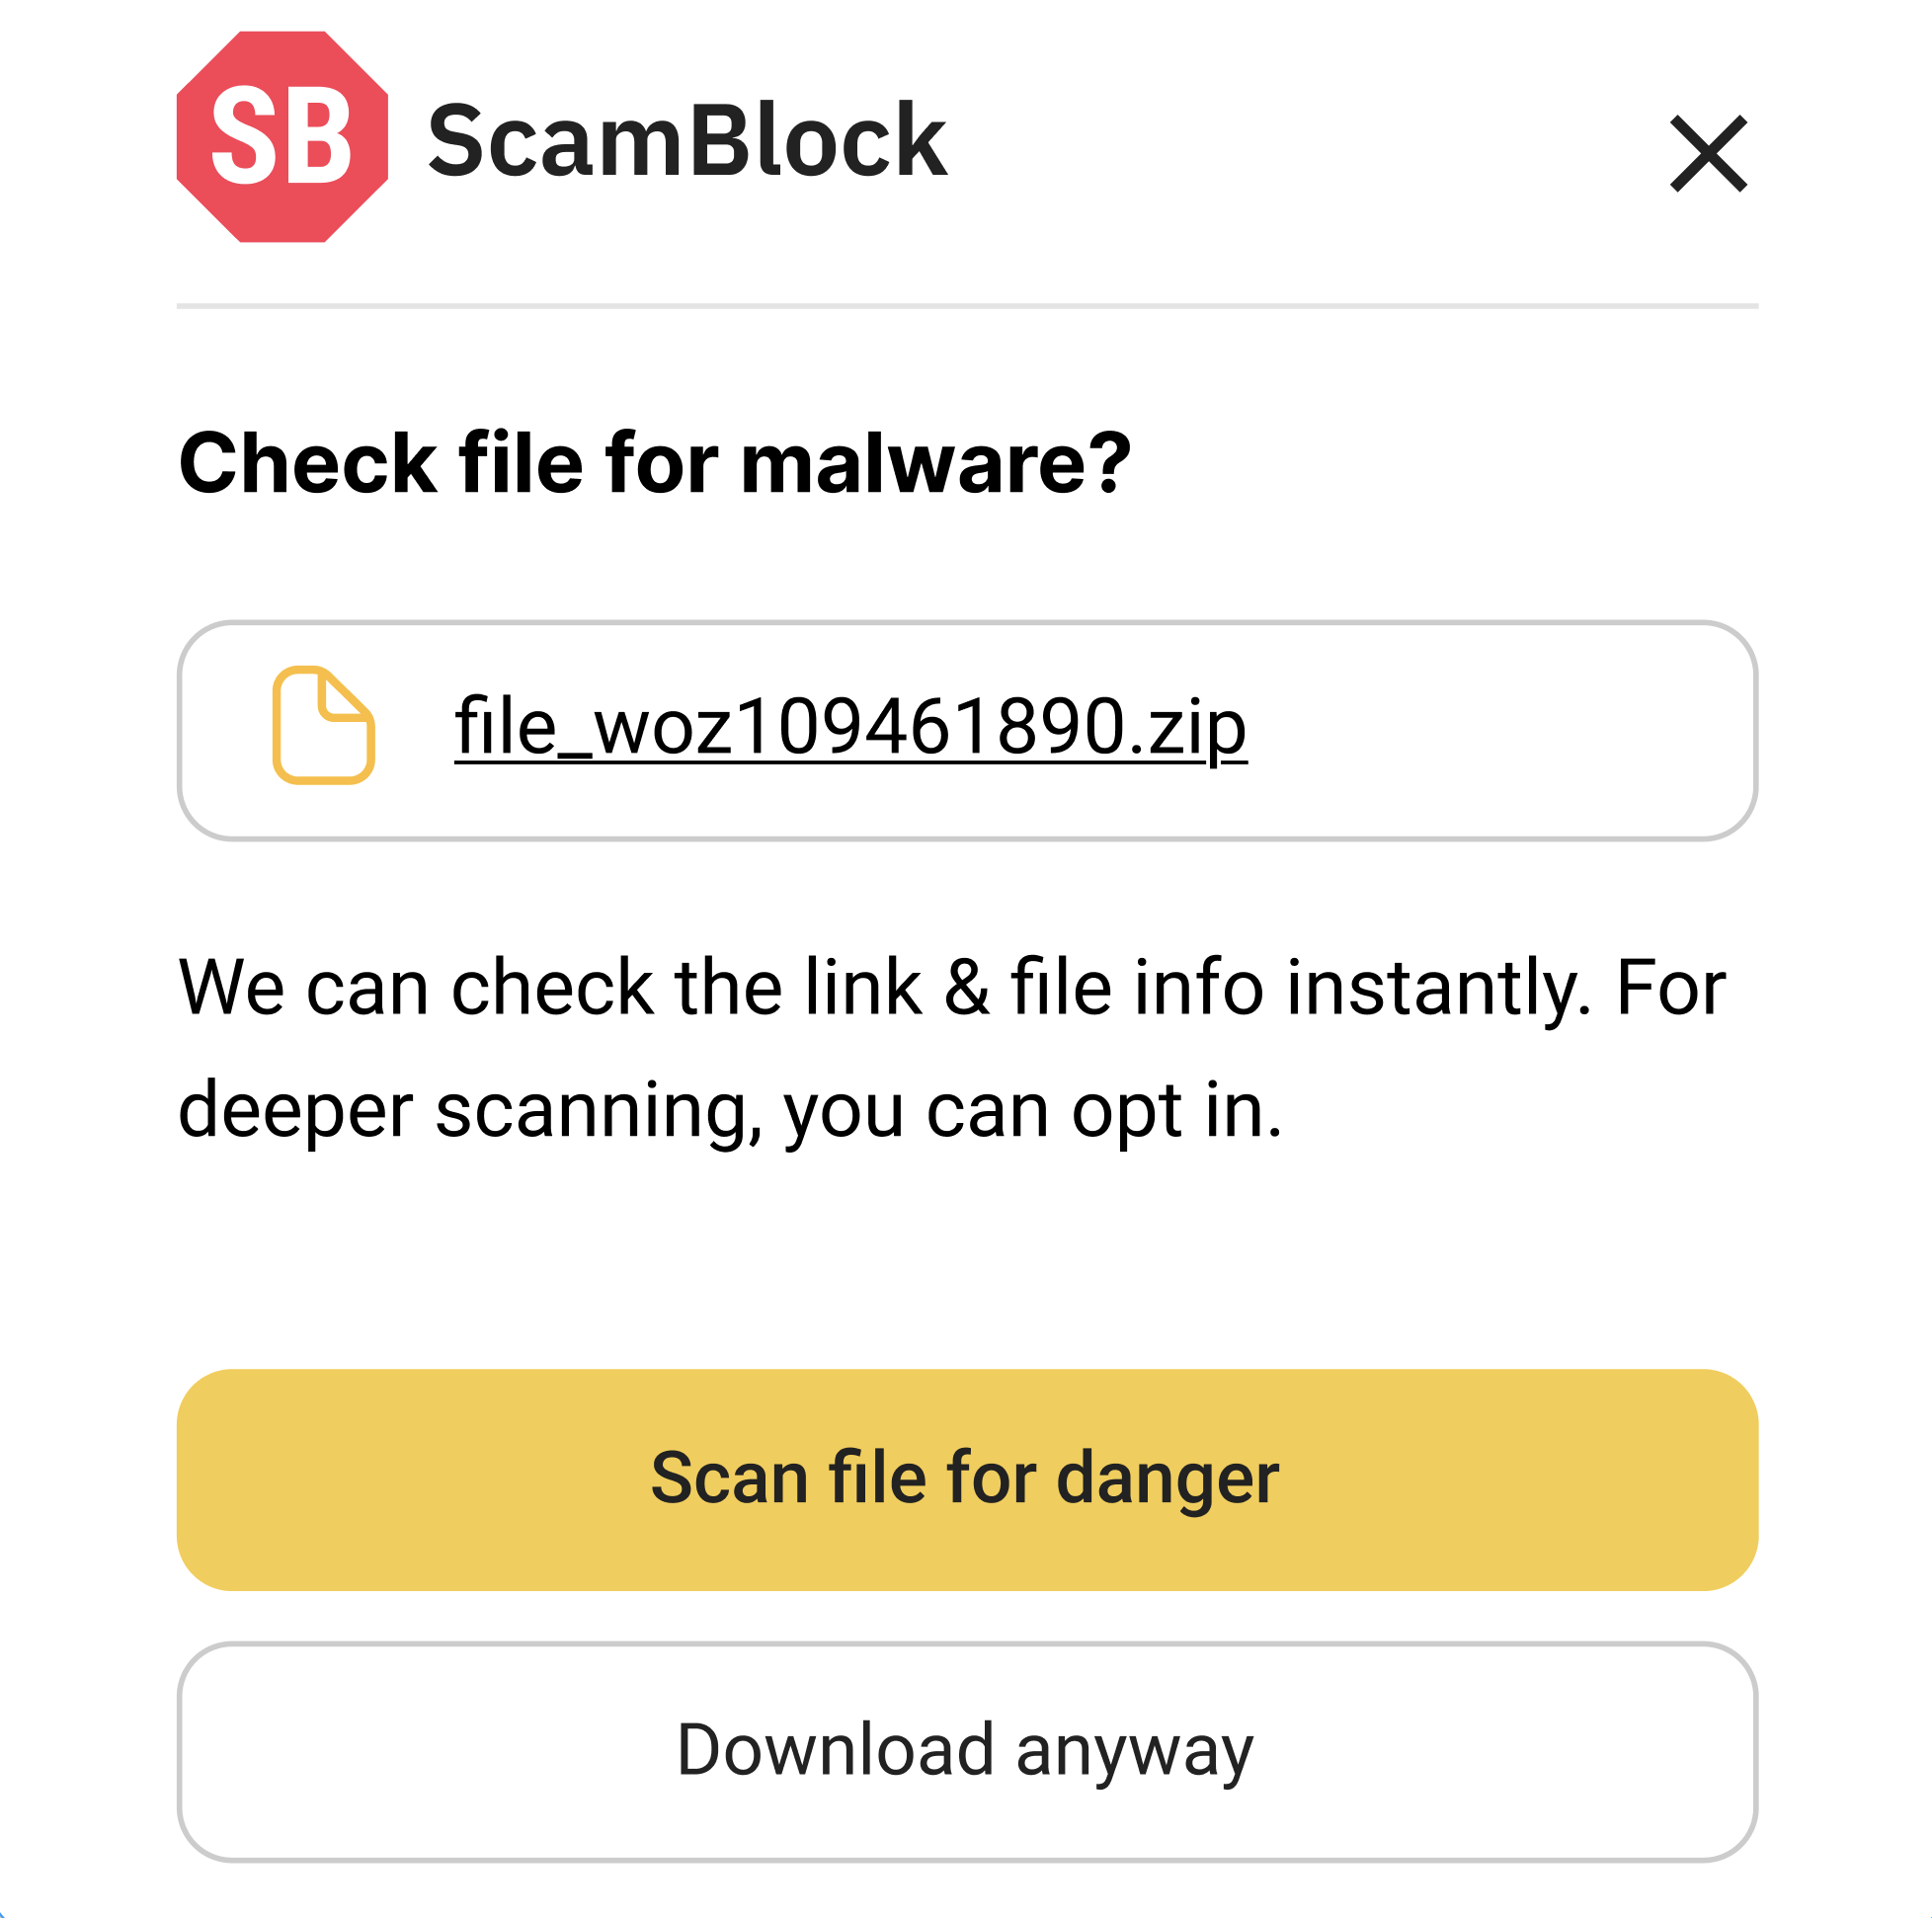Click the ScamBlock brand name text
The width and height of the screenshot is (1932, 1918).
coord(686,141)
